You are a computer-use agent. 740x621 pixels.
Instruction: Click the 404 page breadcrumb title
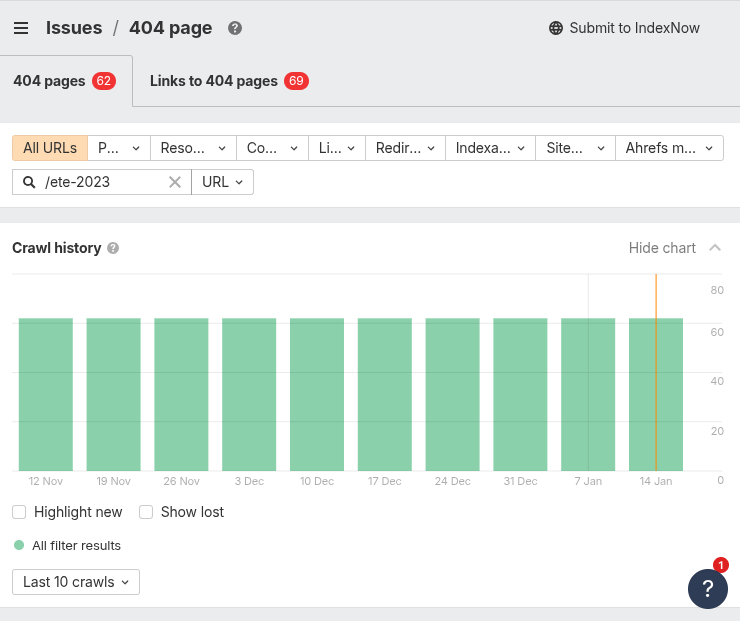click(x=171, y=28)
